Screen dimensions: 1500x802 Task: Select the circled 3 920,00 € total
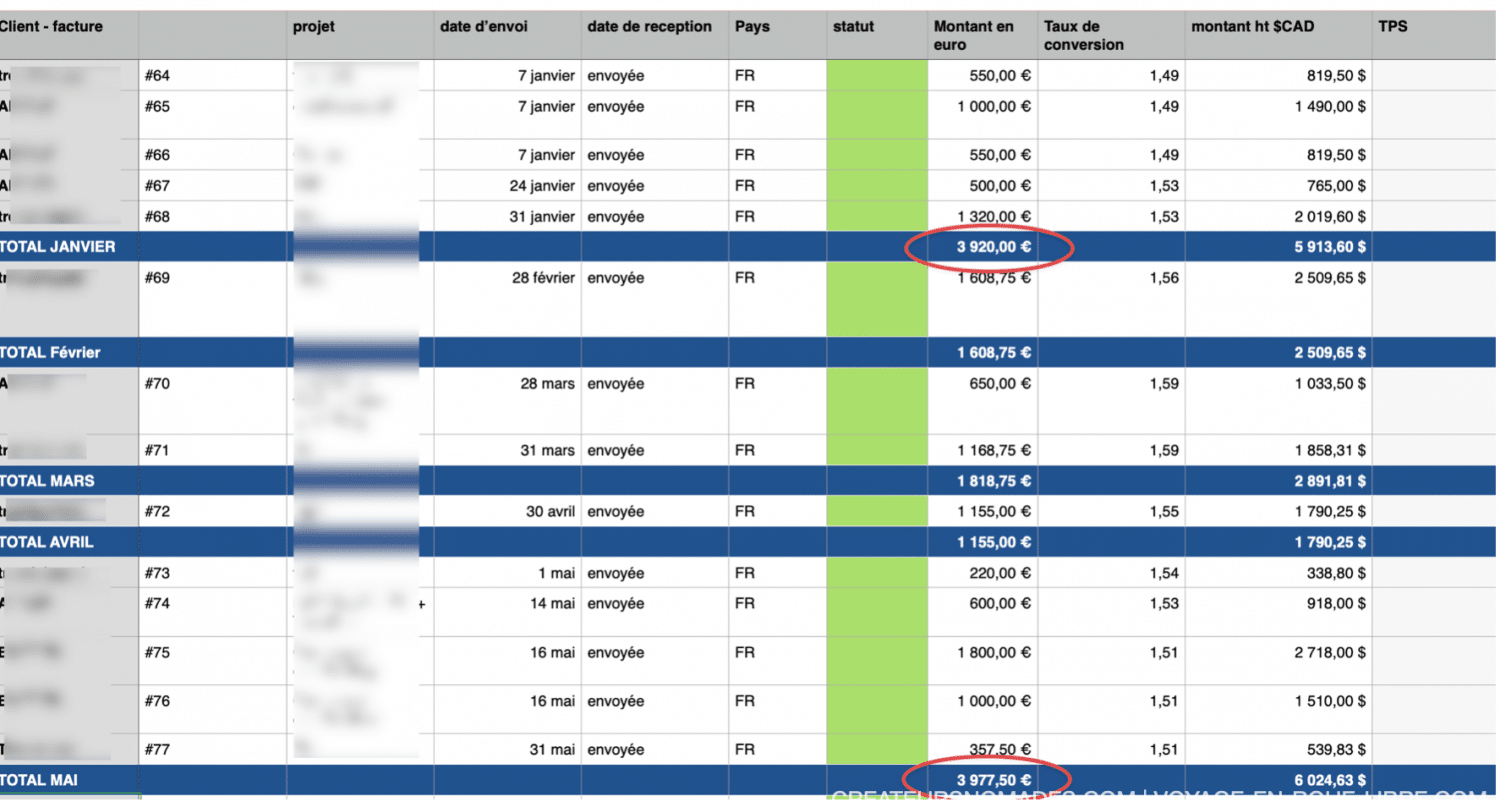pos(994,247)
